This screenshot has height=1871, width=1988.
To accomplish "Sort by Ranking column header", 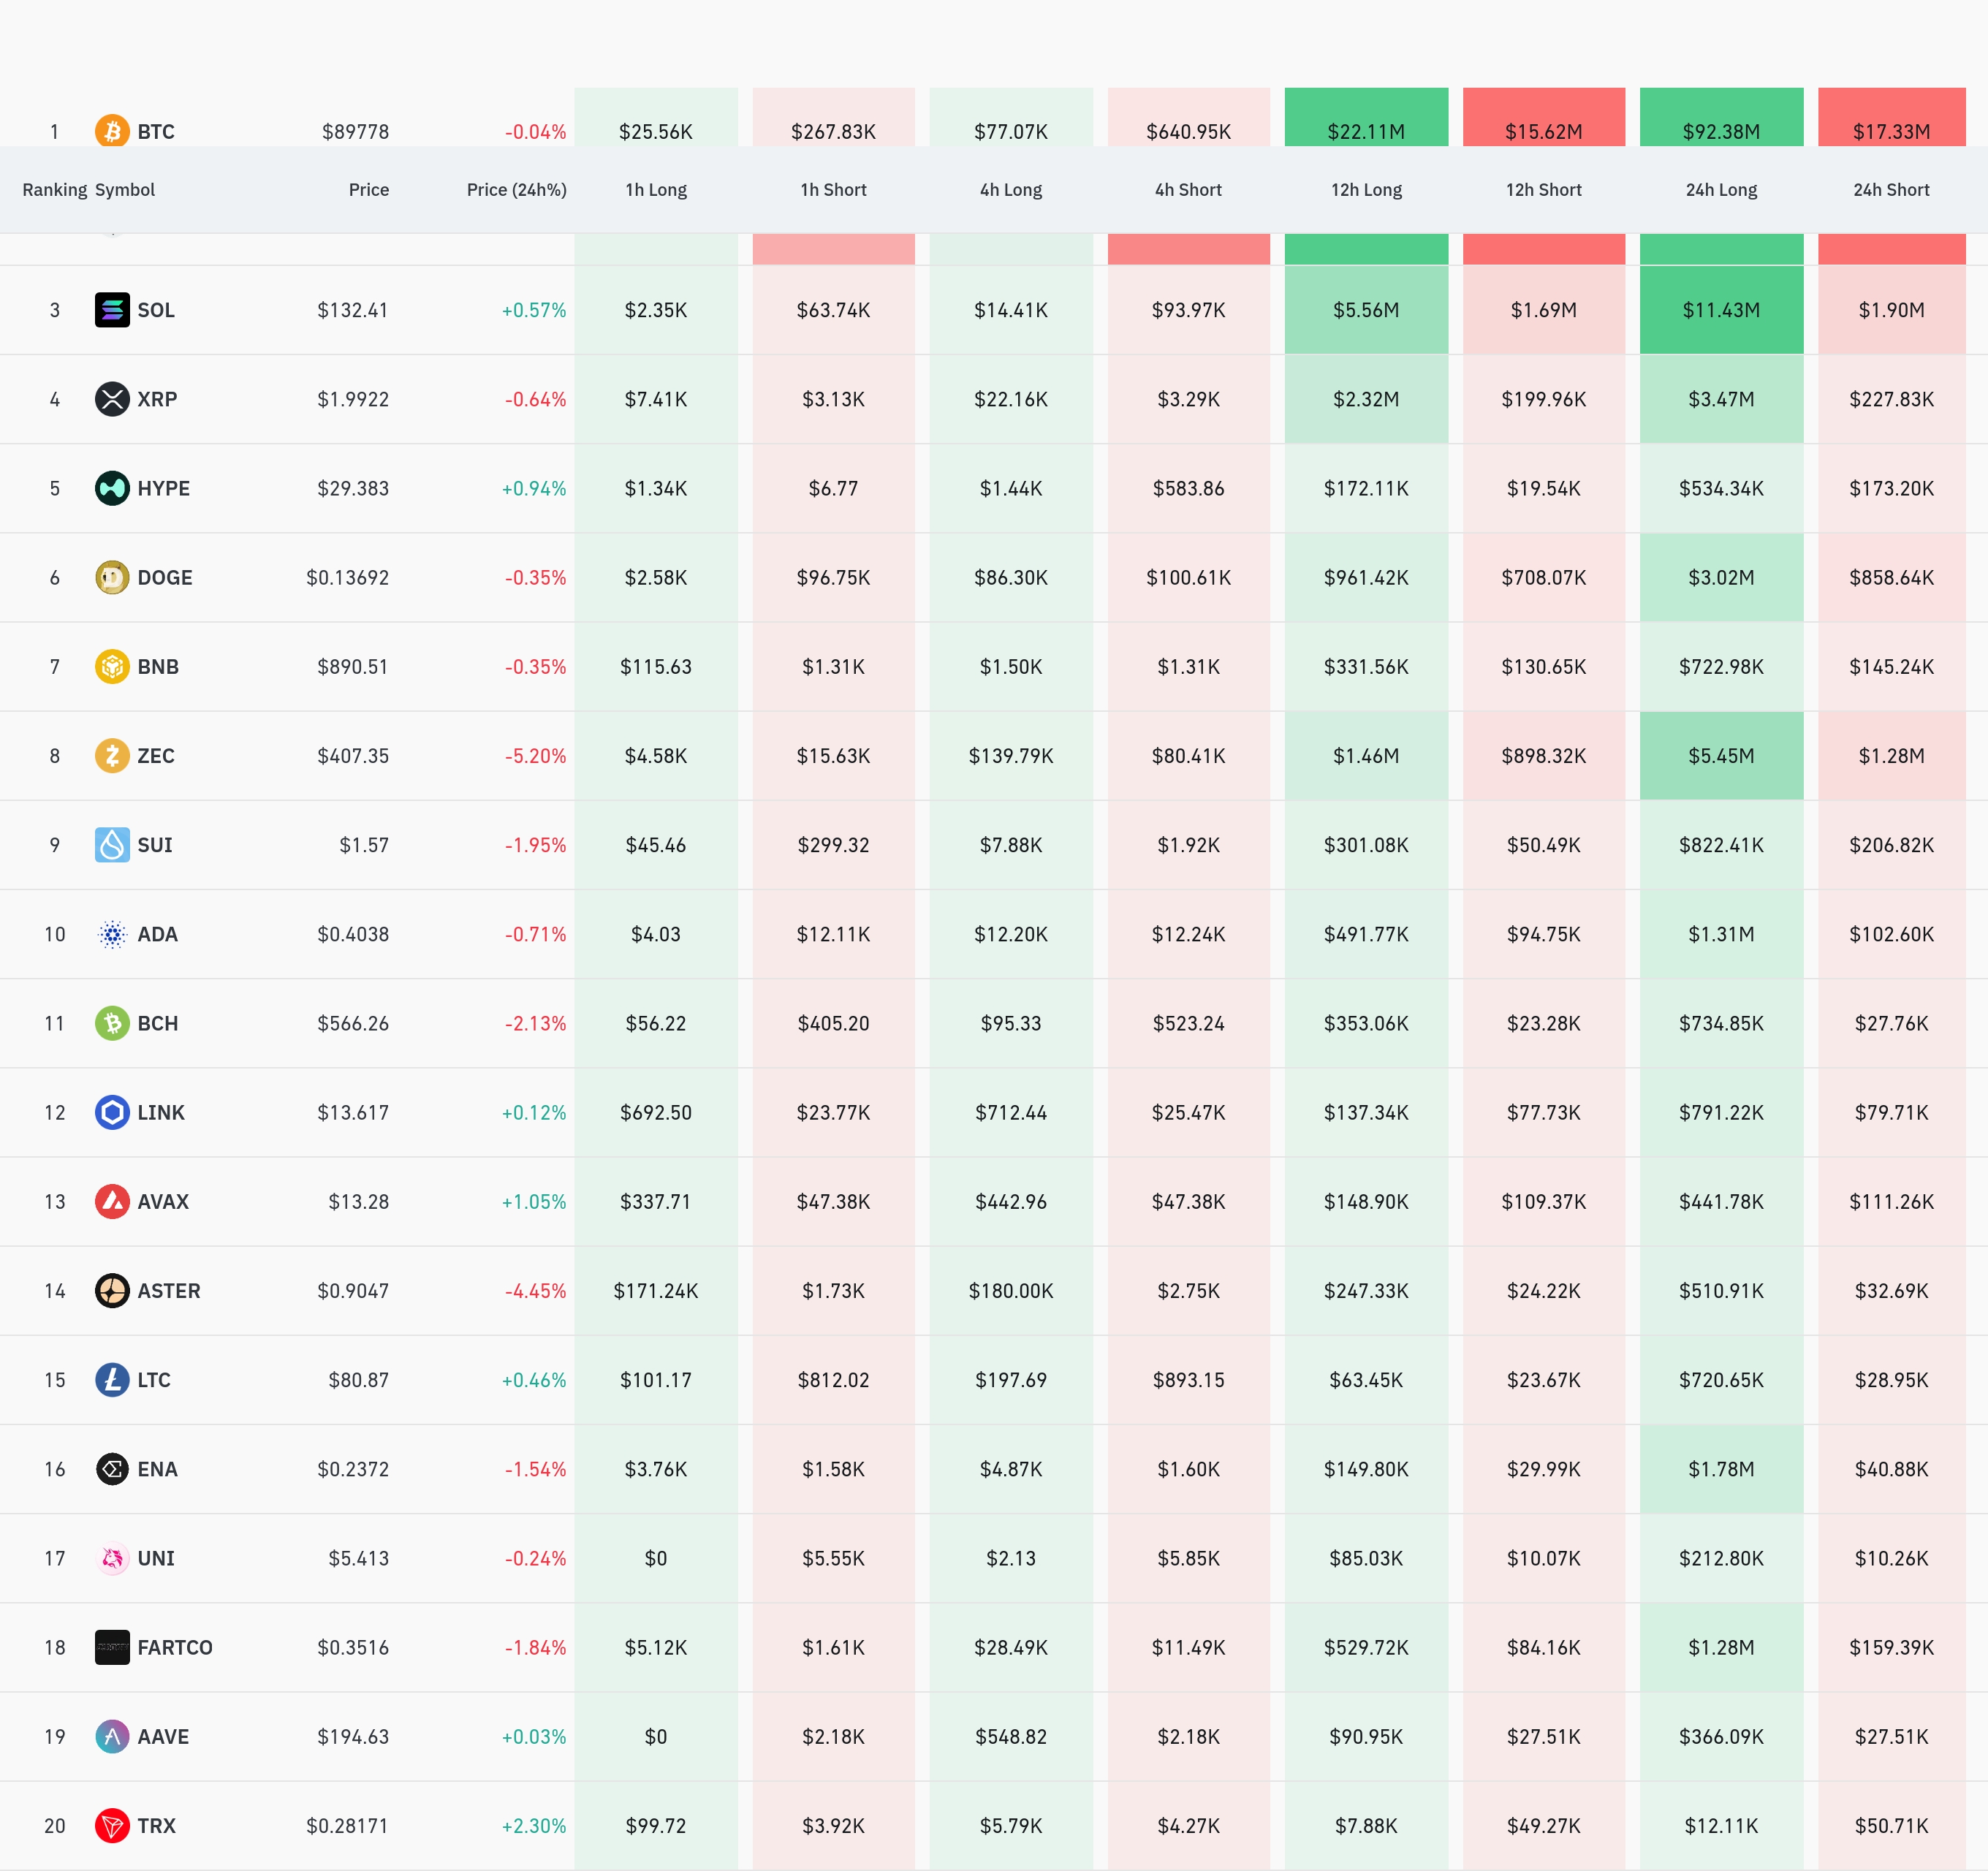I will [x=54, y=190].
